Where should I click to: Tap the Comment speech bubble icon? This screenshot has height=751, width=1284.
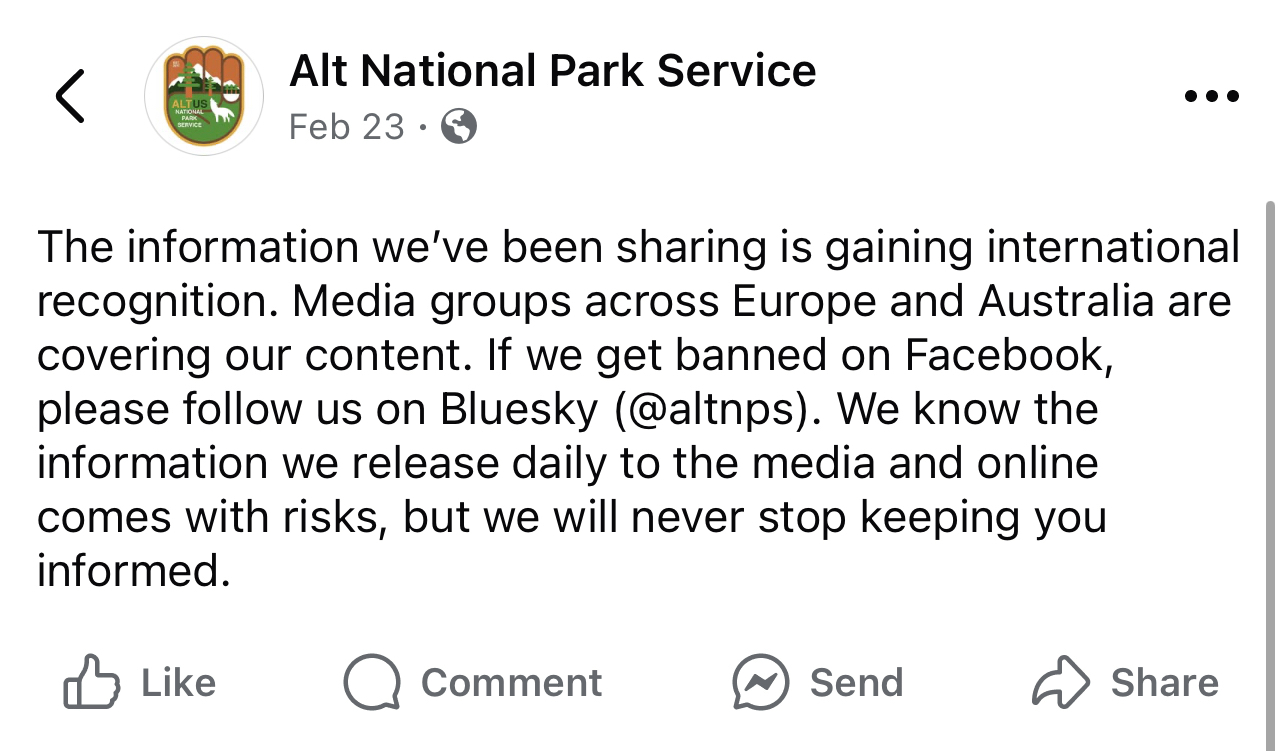pos(372,682)
